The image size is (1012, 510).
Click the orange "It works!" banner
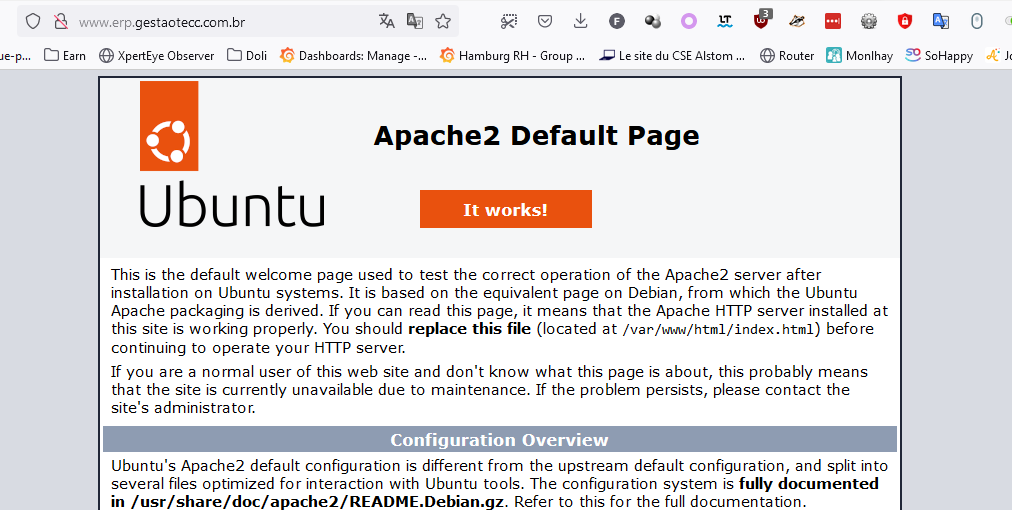505,209
